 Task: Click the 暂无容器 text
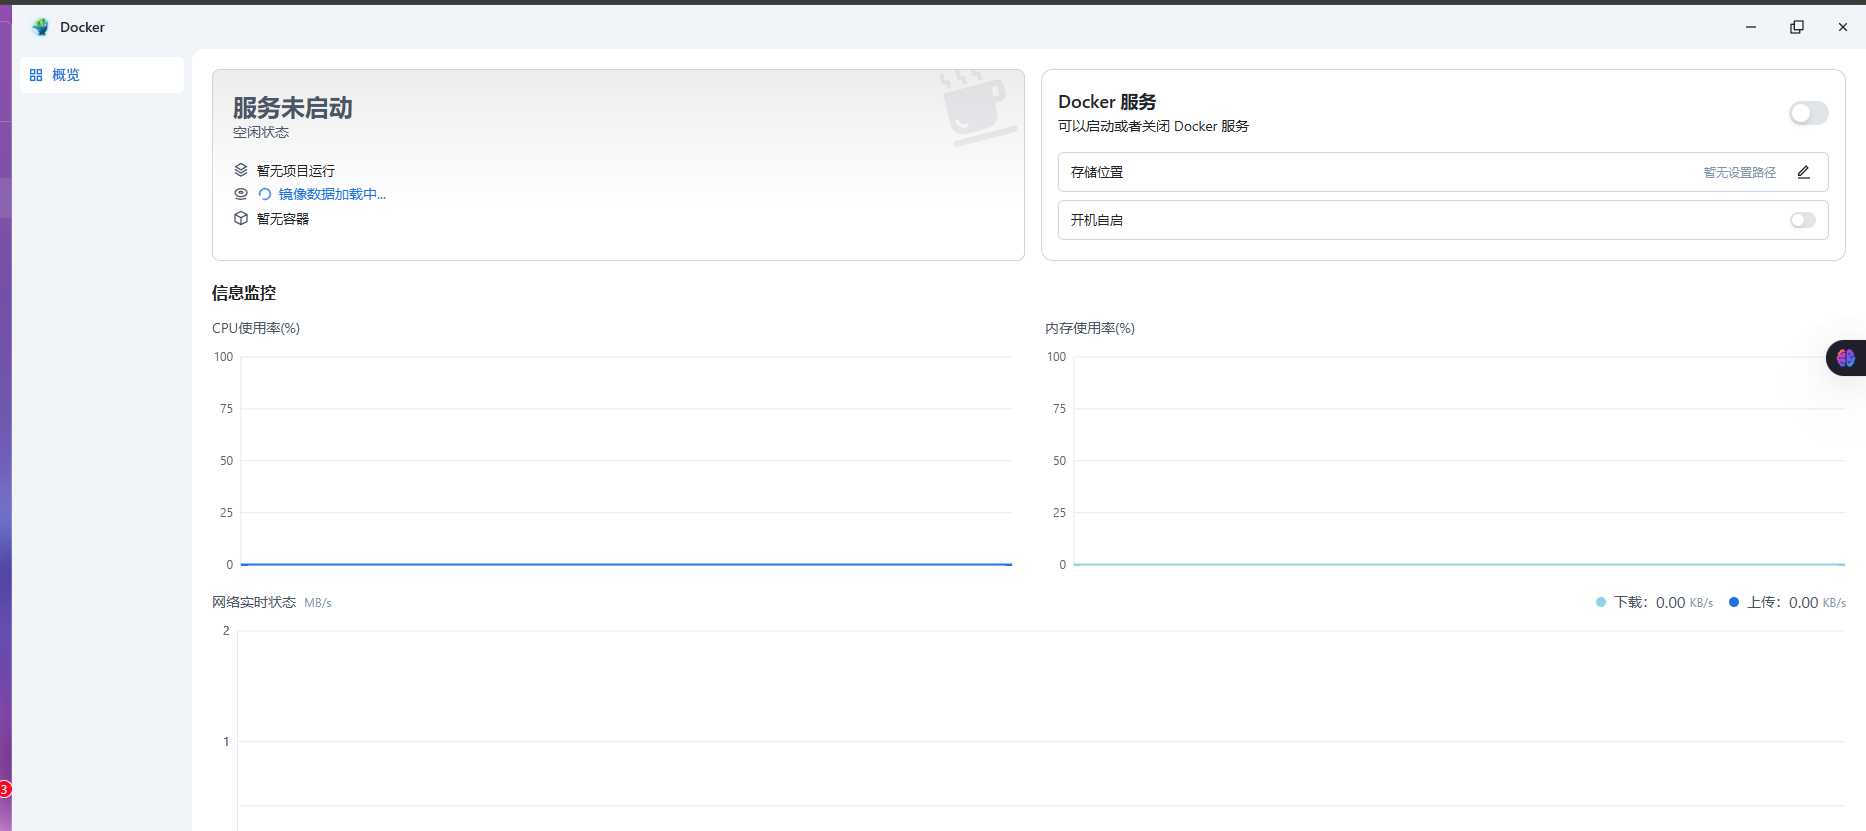pos(283,219)
